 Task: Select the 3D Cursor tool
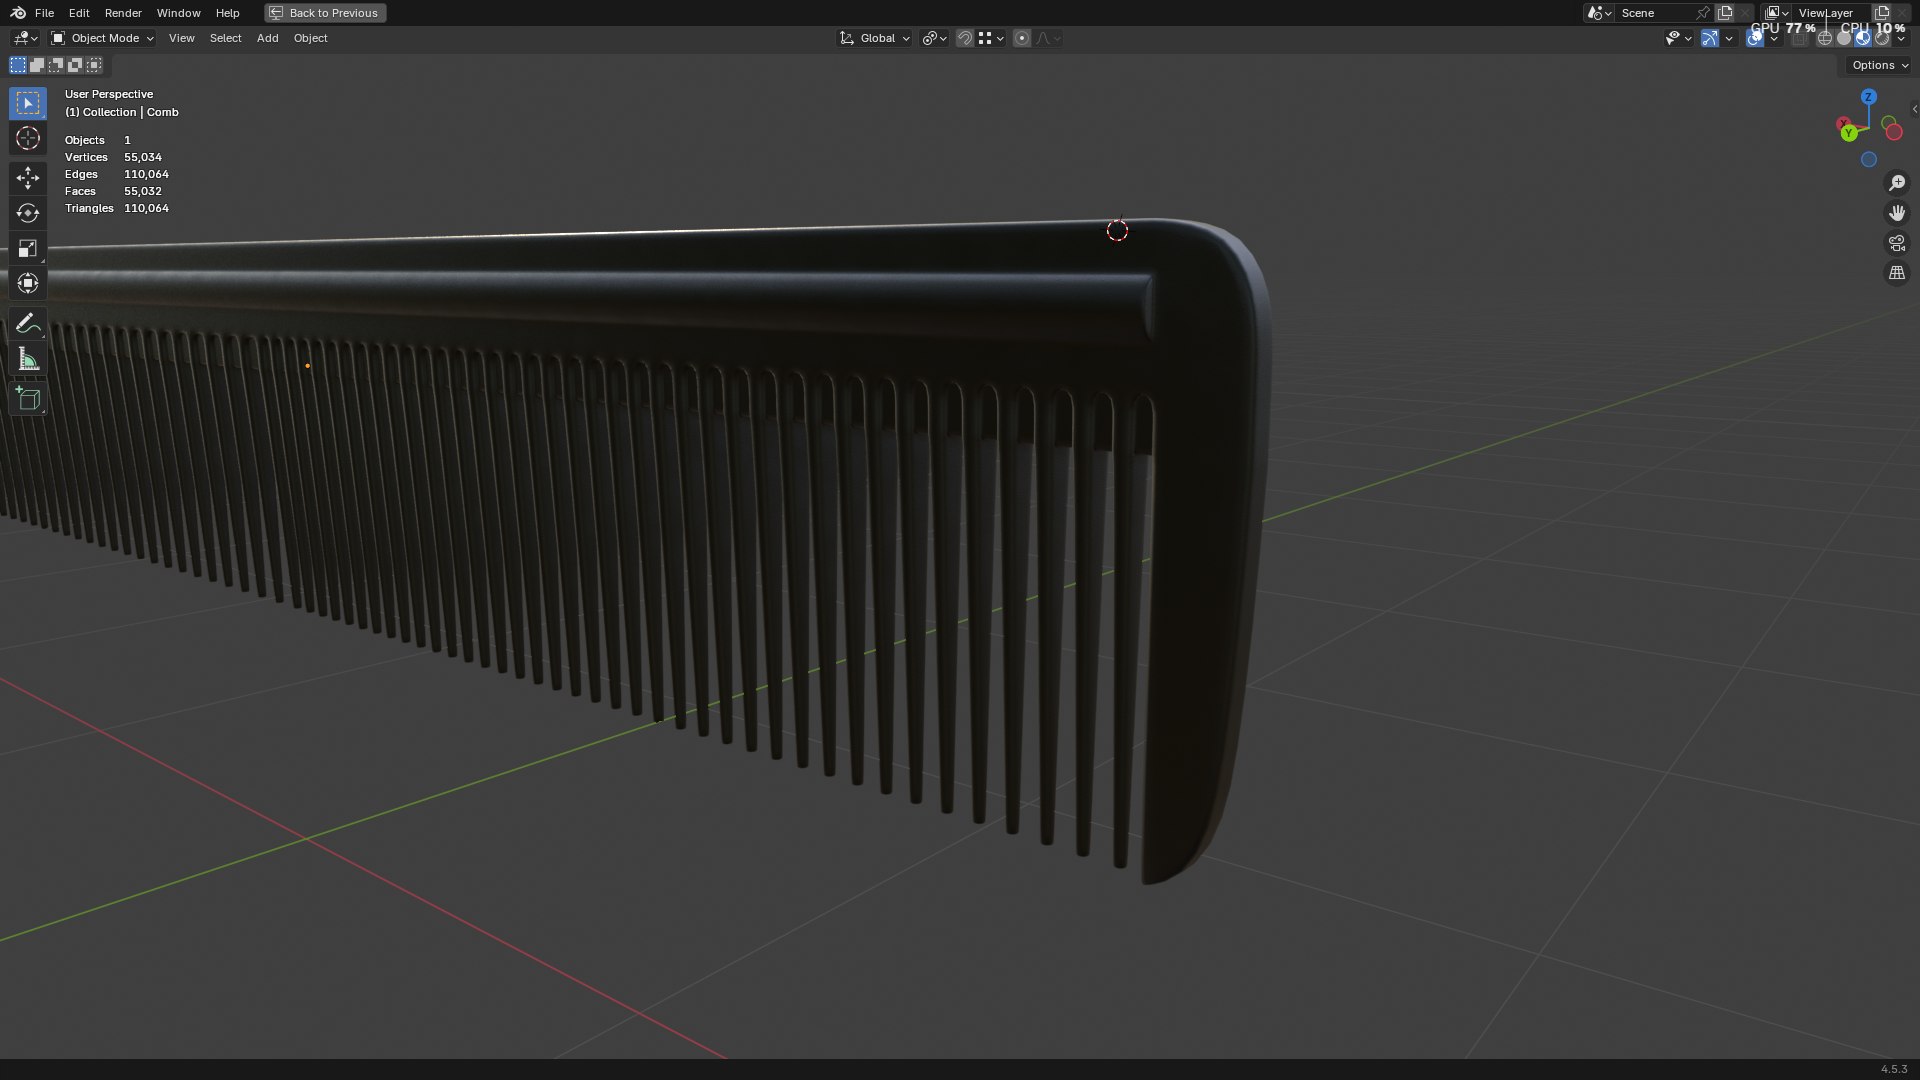click(x=28, y=138)
